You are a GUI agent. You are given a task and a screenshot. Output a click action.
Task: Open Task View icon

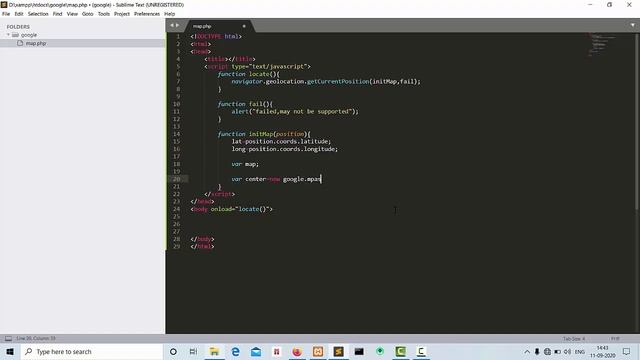coord(193,351)
